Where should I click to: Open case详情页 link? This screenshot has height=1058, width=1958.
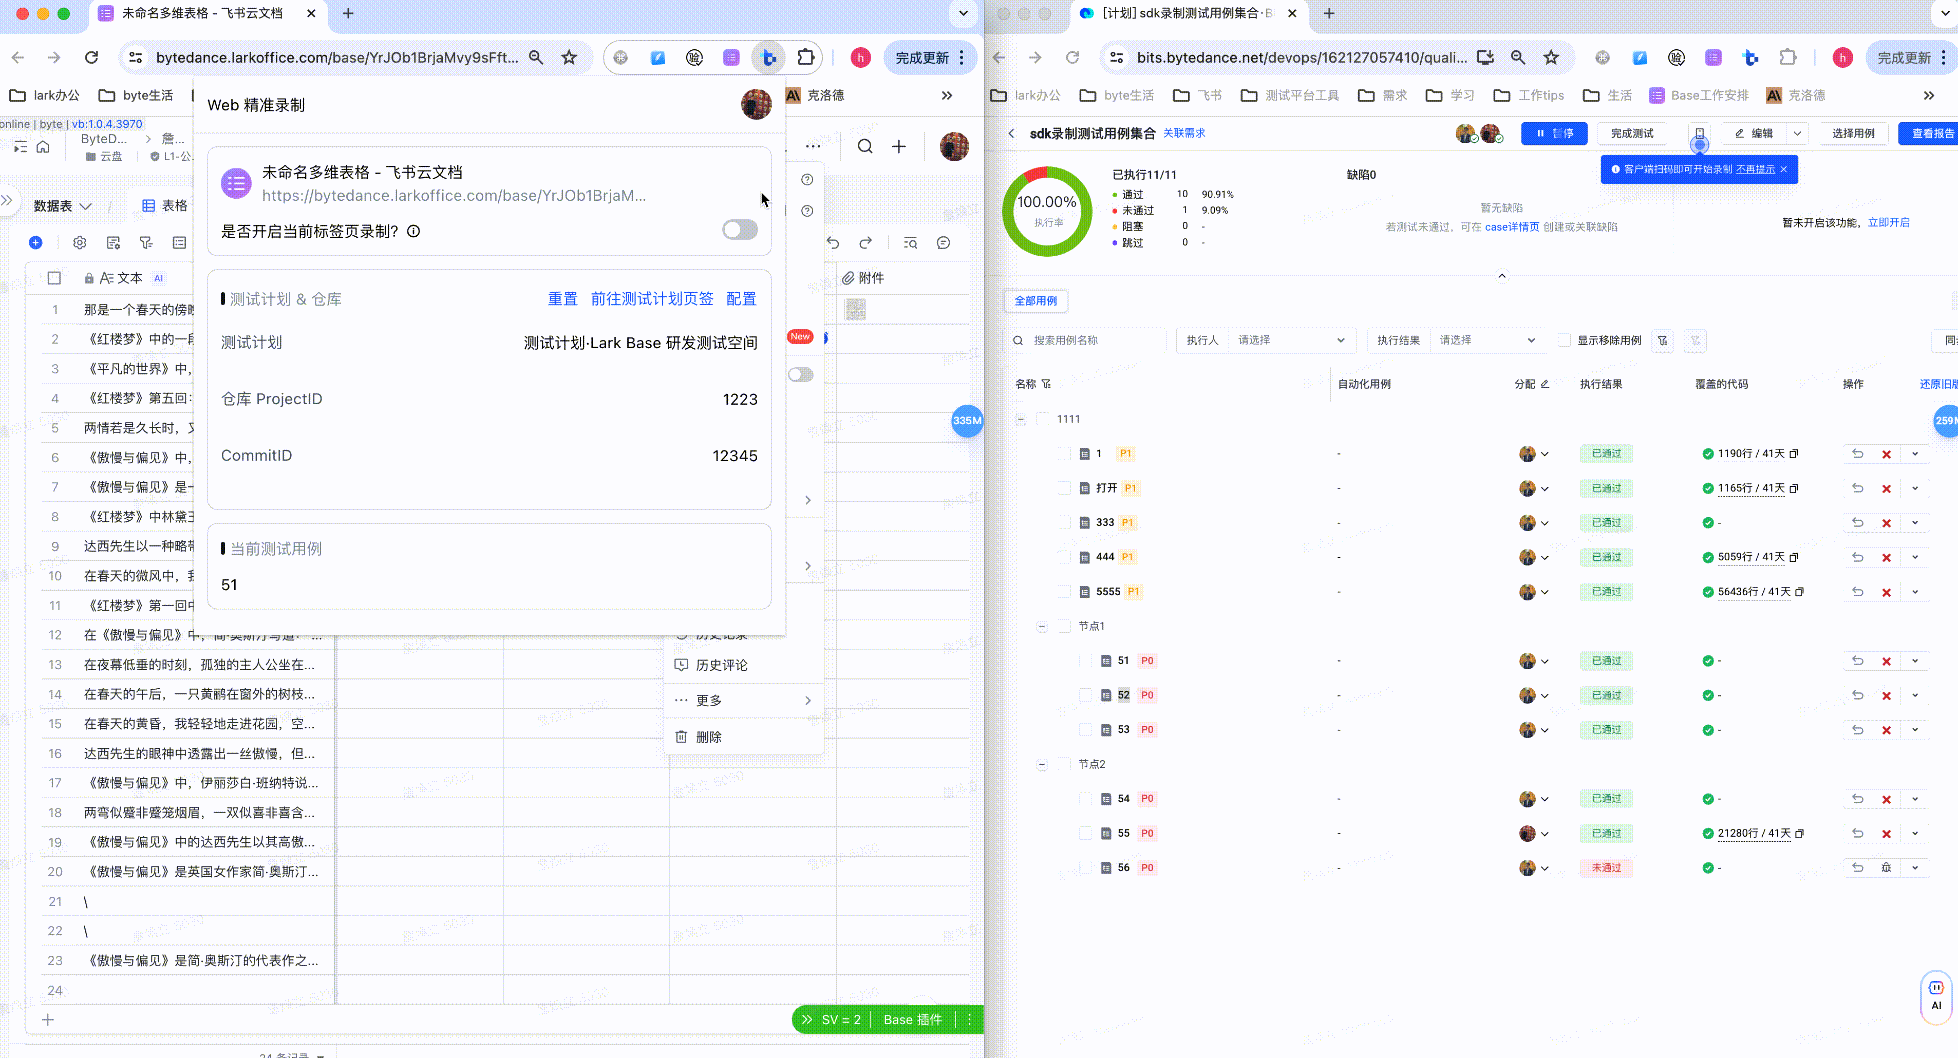pyautogui.click(x=1512, y=227)
